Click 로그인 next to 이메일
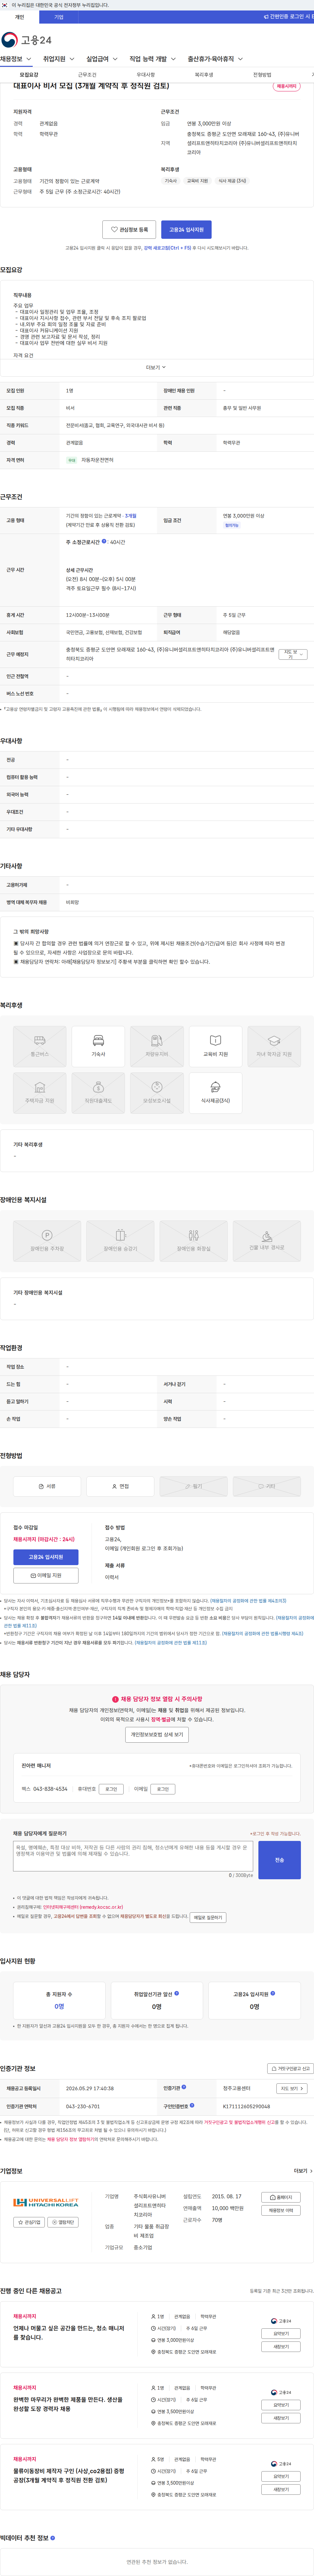This screenshot has width=314, height=2576. point(163,1789)
